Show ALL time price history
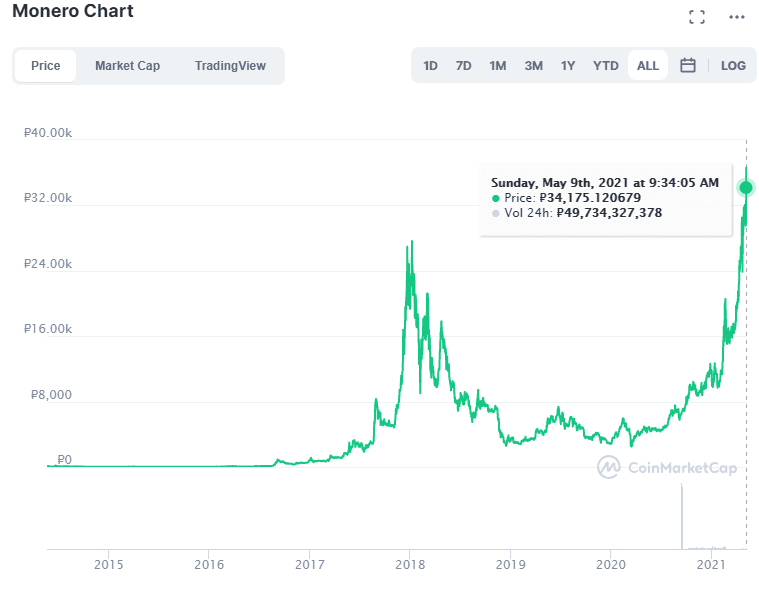 click(648, 66)
